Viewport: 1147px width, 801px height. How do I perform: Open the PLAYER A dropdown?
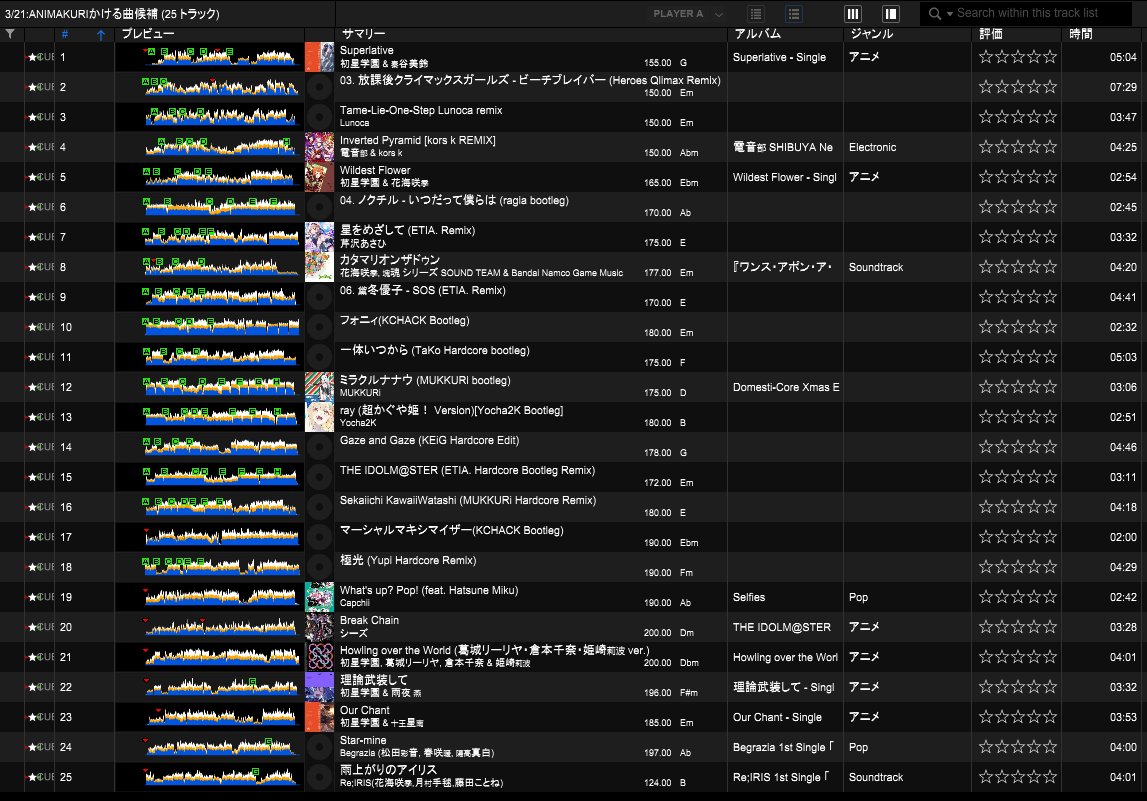click(688, 14)
